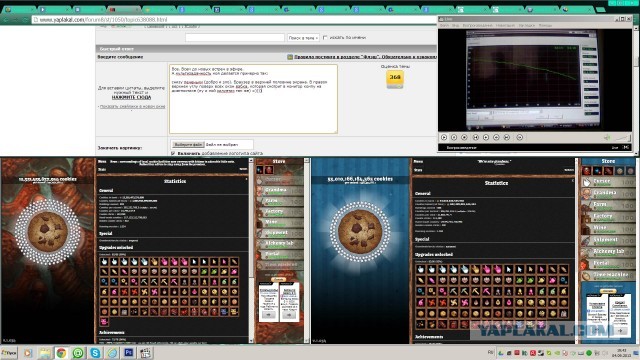The image size is (640, 360).
Task: Adjust the media player volume slider
Action: click(x=622, y=138)
